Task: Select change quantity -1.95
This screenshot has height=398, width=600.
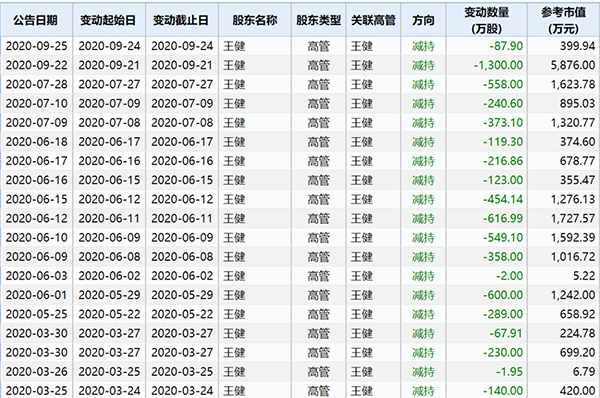Action: (x=509, y=372)
